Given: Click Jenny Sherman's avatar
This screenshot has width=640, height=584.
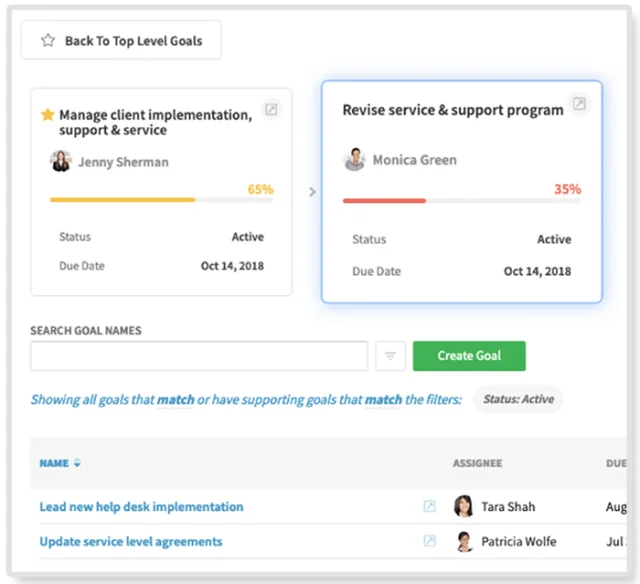Looking at the screenshot, I should tap(61, 161).
